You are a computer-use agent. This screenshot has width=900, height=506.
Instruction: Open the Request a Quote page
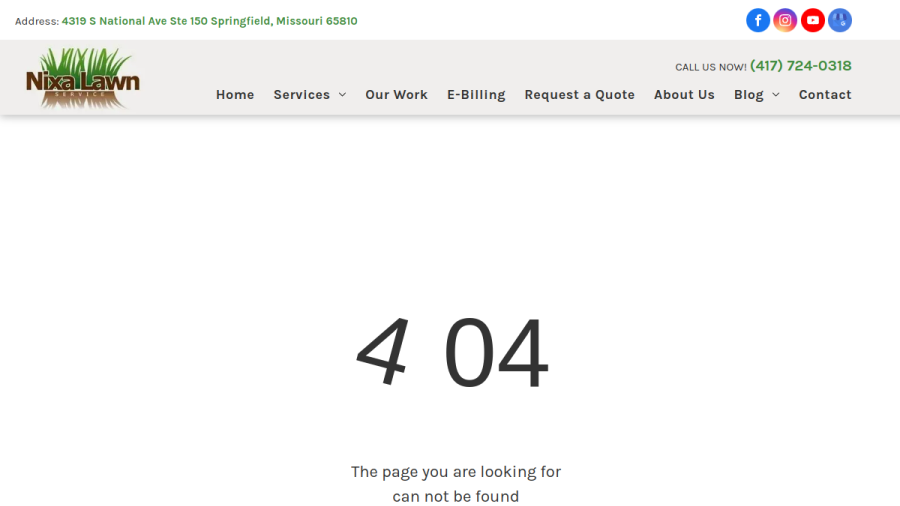pyautogui.click(x=580, y=95)
